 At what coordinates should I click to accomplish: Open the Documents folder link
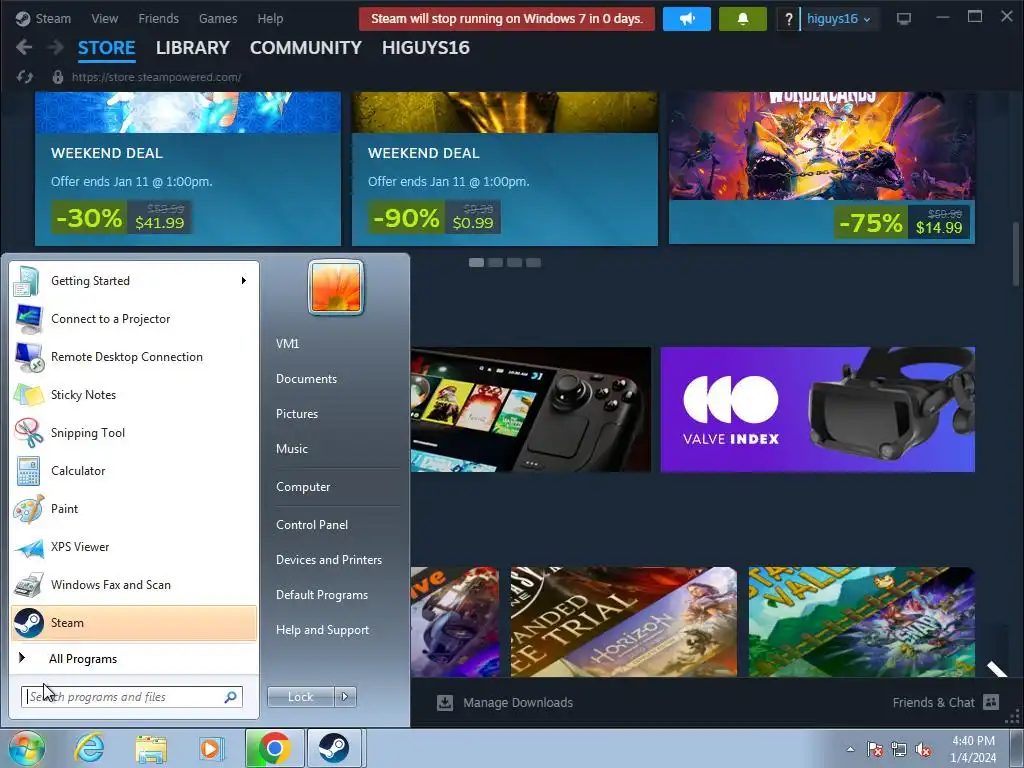(x=306, y=379)
